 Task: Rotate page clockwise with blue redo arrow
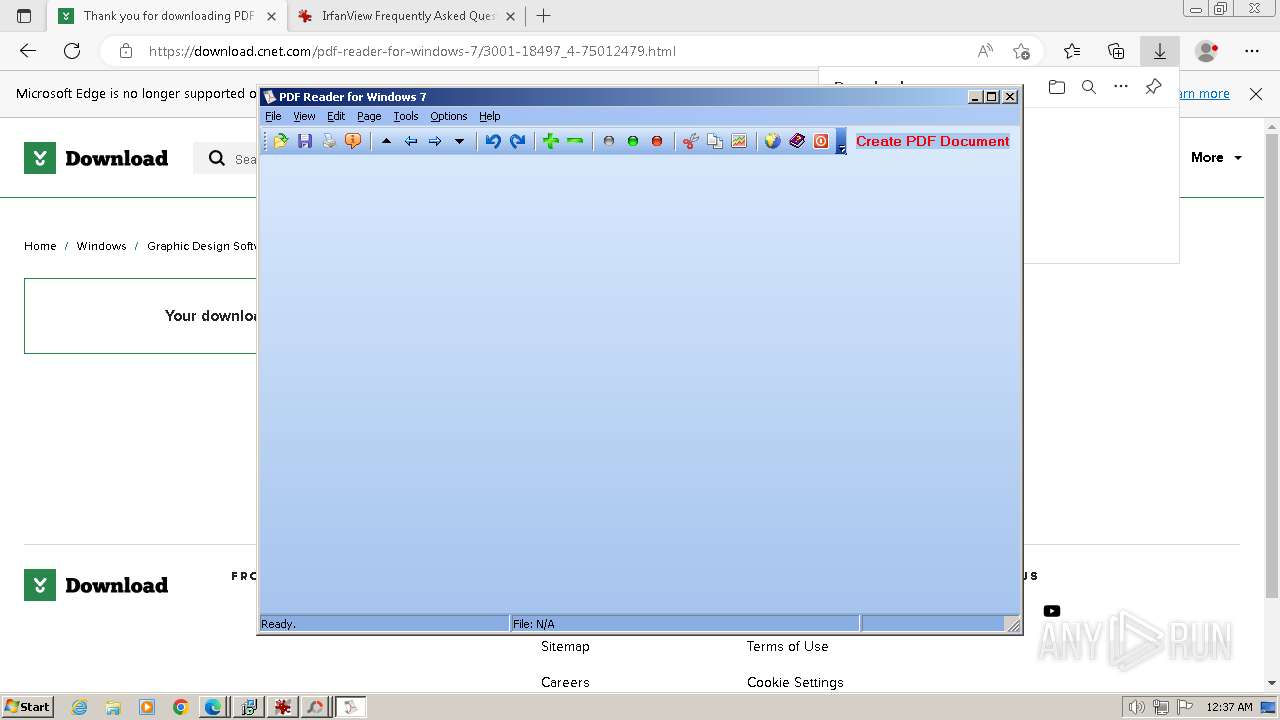click(517, 141)
